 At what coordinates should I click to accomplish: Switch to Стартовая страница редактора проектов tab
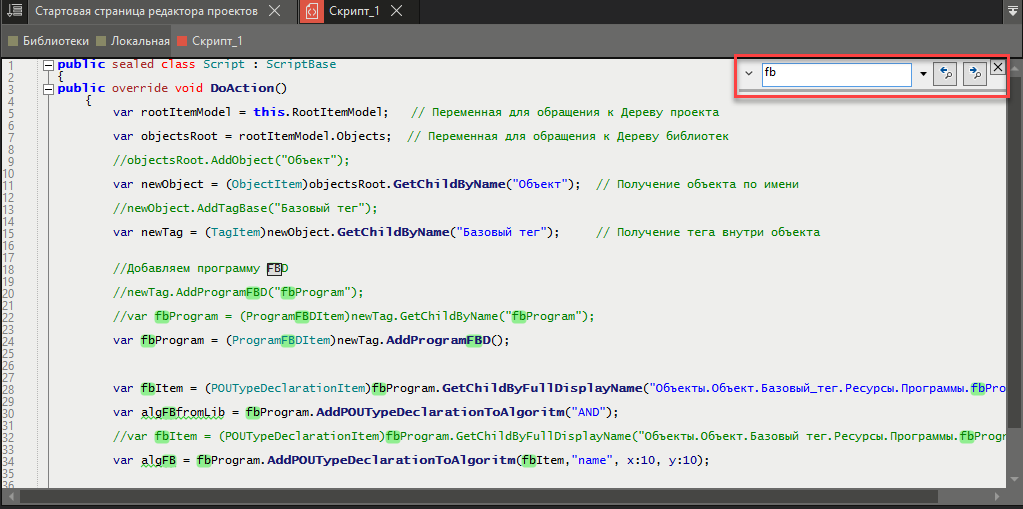[x=144, y=12]
